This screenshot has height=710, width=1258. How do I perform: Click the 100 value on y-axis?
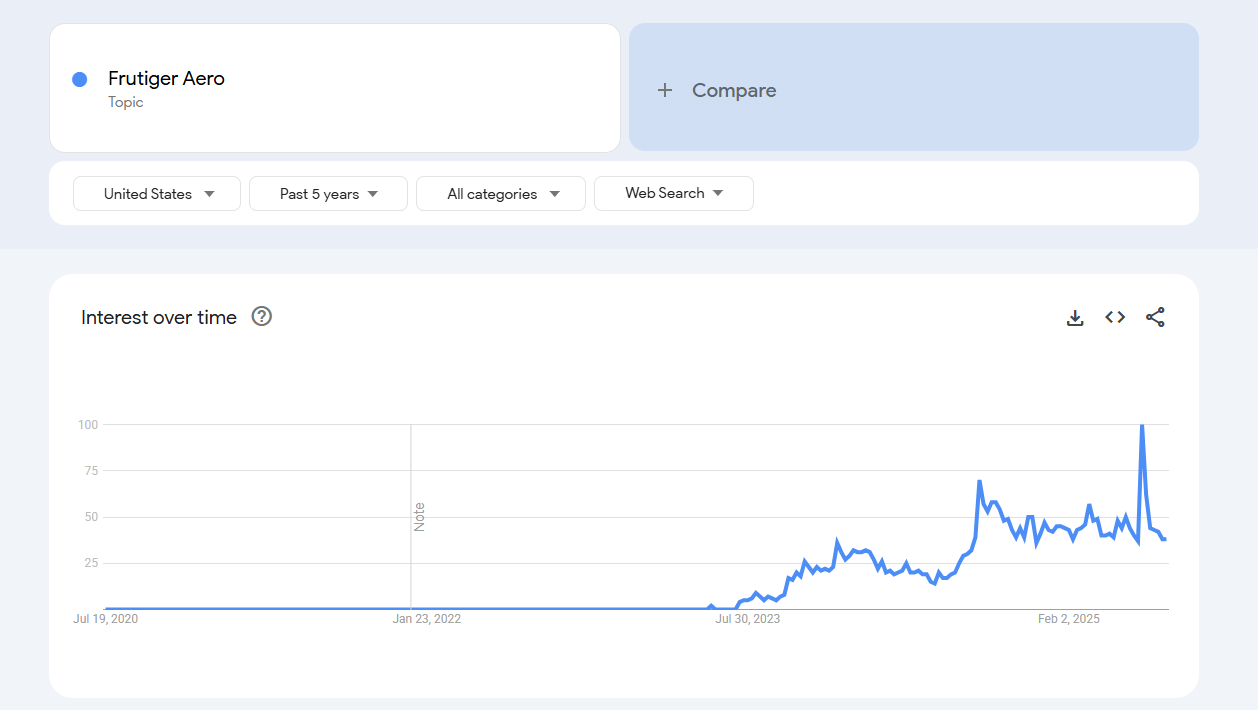coord(88,425)
